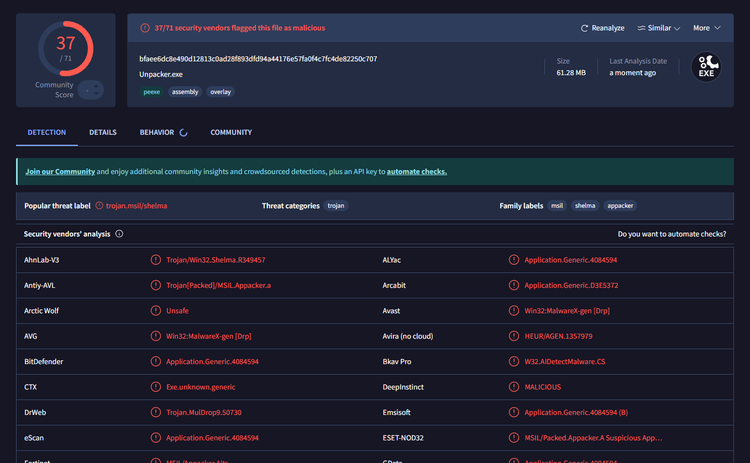This screenshot has height=463, width=750.
Task: Click the alert icon in the ESET-NOD32 row
Action: click(514, 437)
